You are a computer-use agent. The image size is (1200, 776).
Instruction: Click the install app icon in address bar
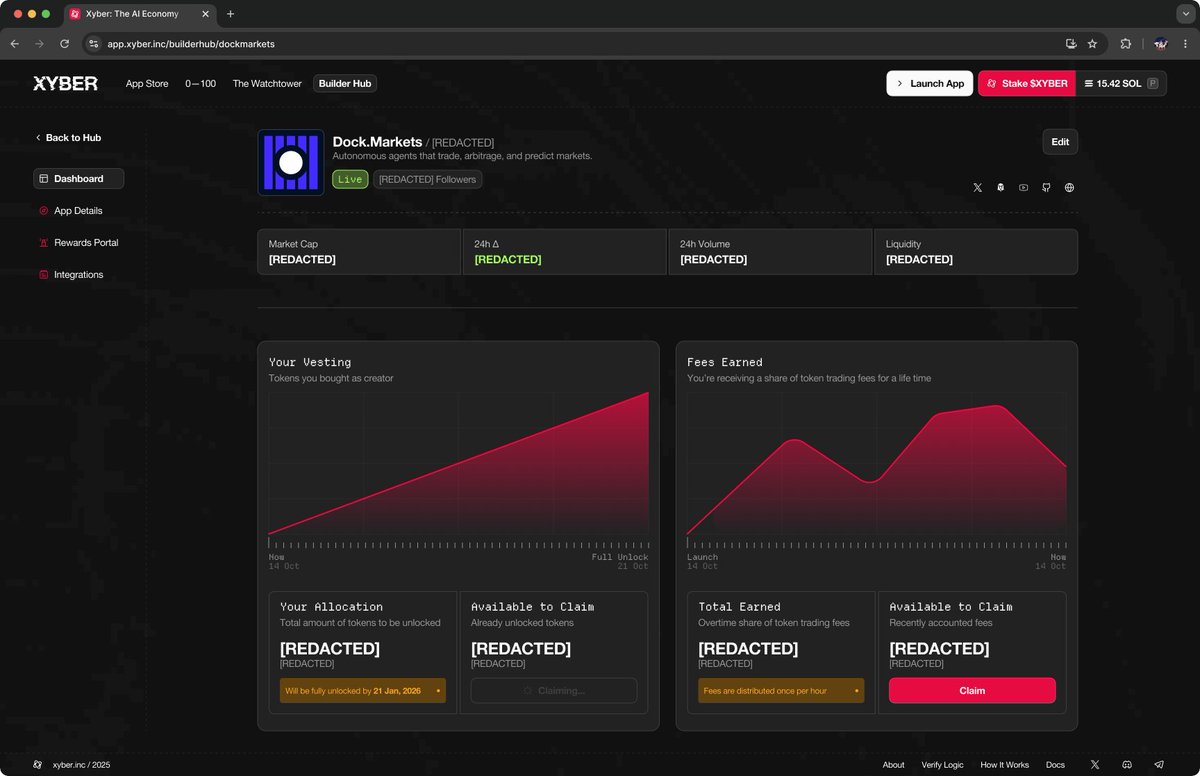coord(1071,44)
